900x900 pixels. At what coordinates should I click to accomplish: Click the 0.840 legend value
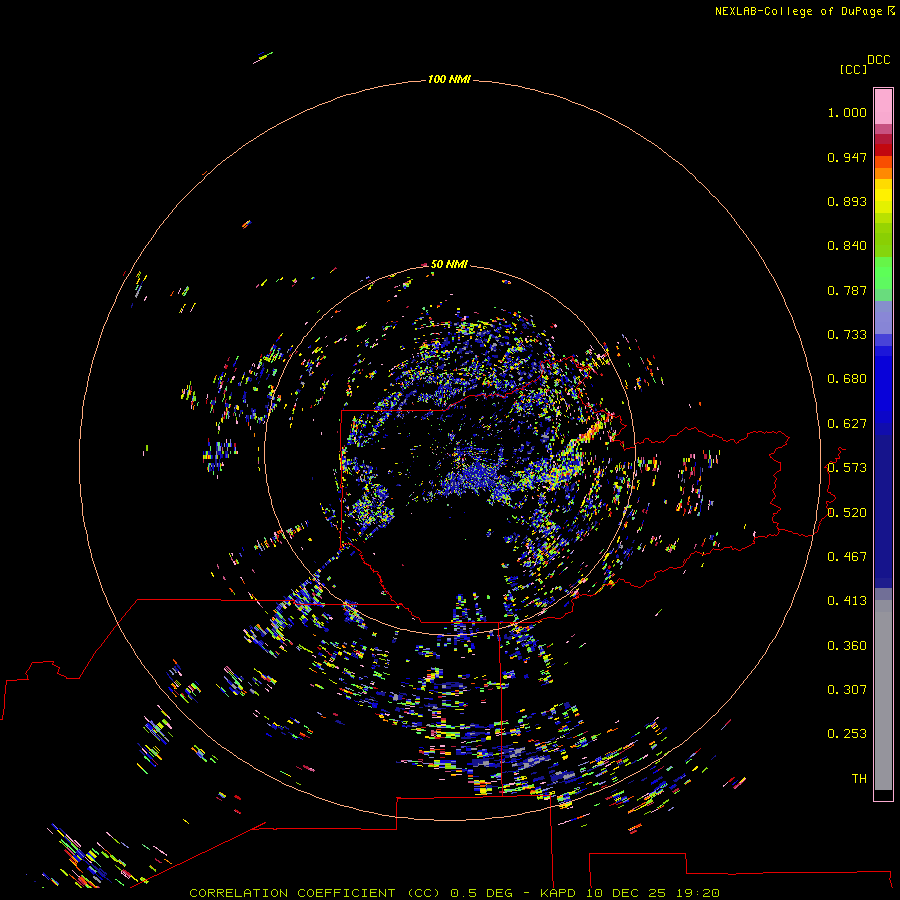click(847, 246)
